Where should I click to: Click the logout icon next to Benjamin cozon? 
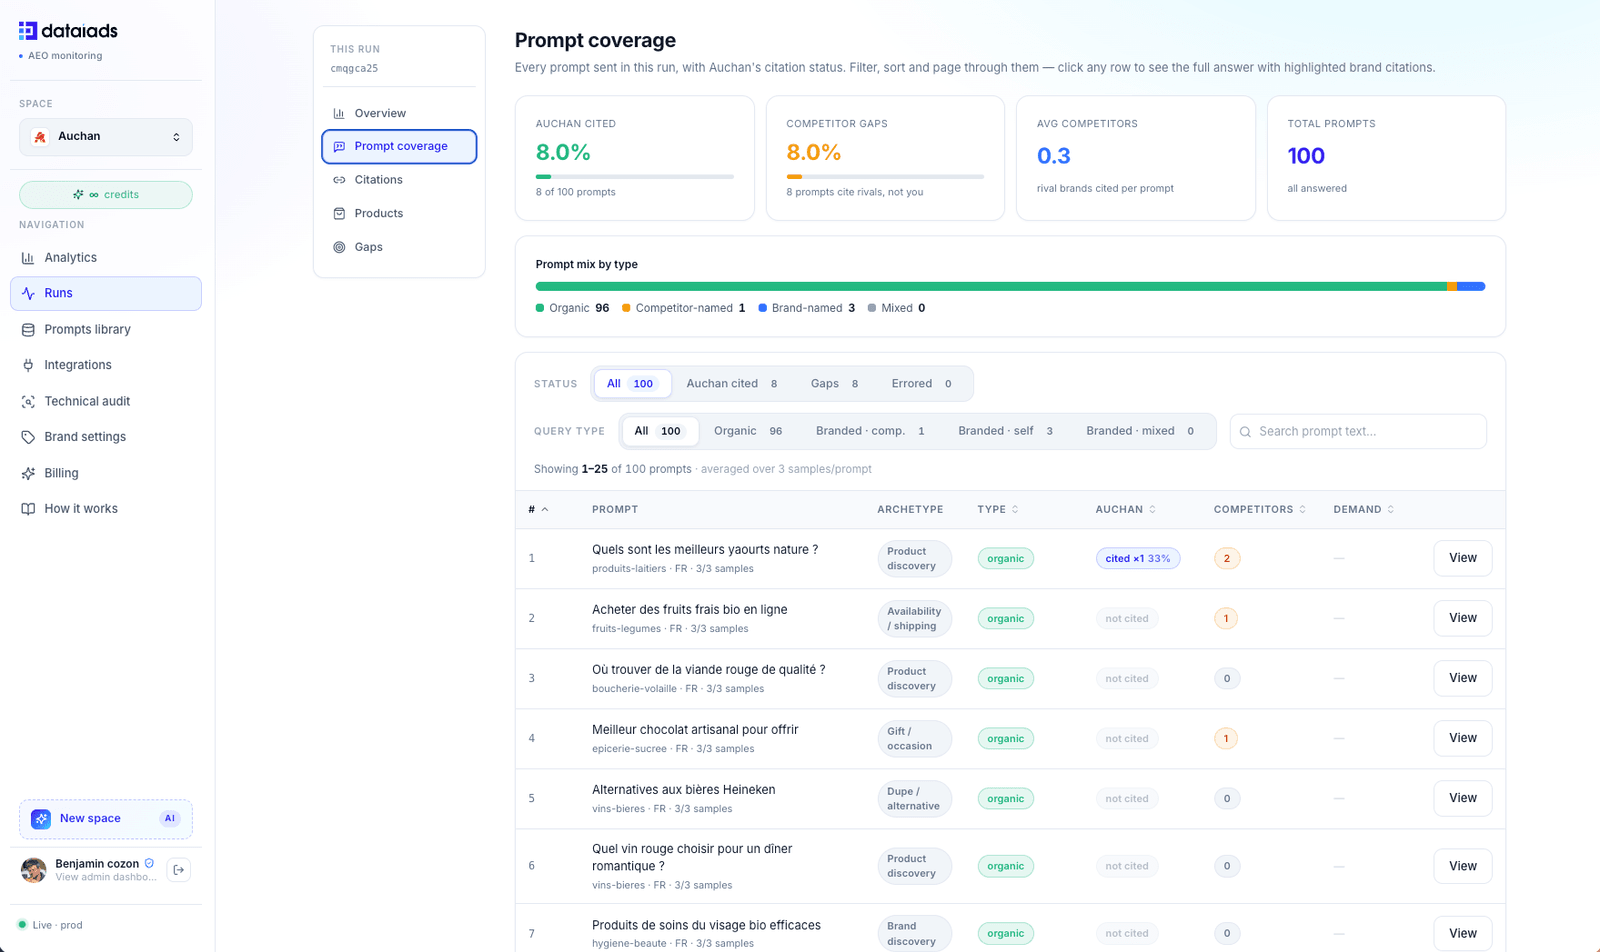(x=179, y=870)
